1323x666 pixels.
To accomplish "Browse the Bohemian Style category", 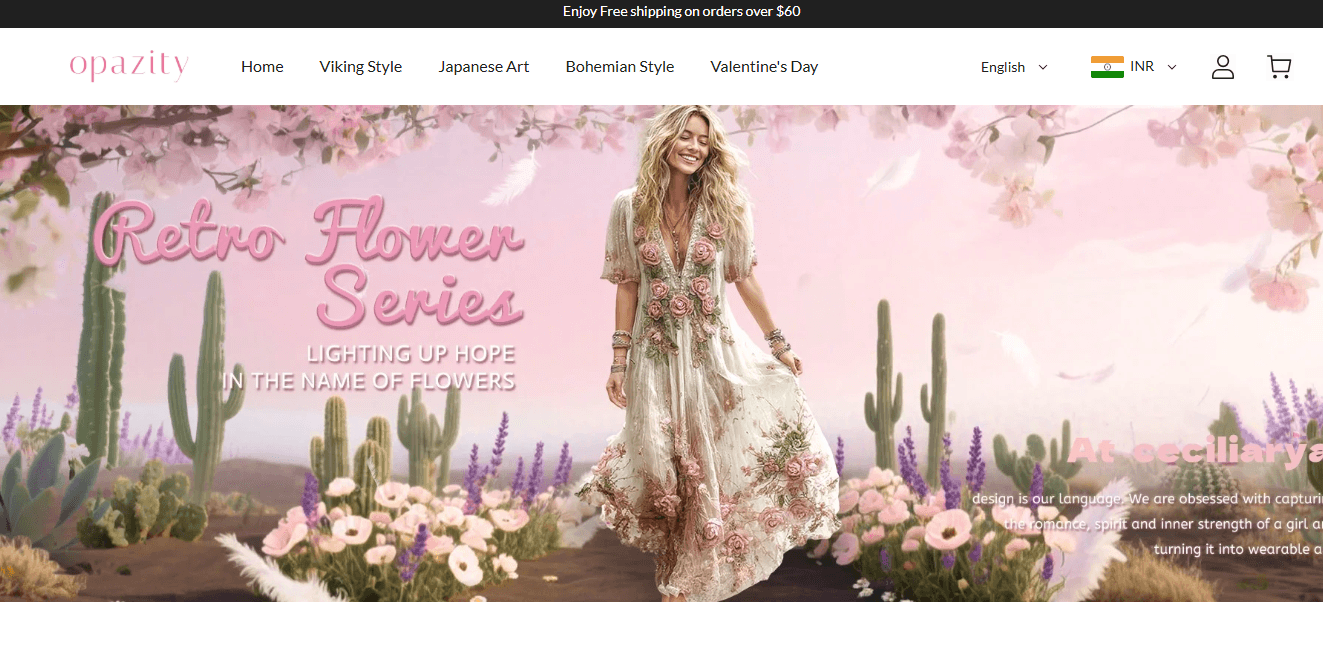I will [x=619, y=67].
